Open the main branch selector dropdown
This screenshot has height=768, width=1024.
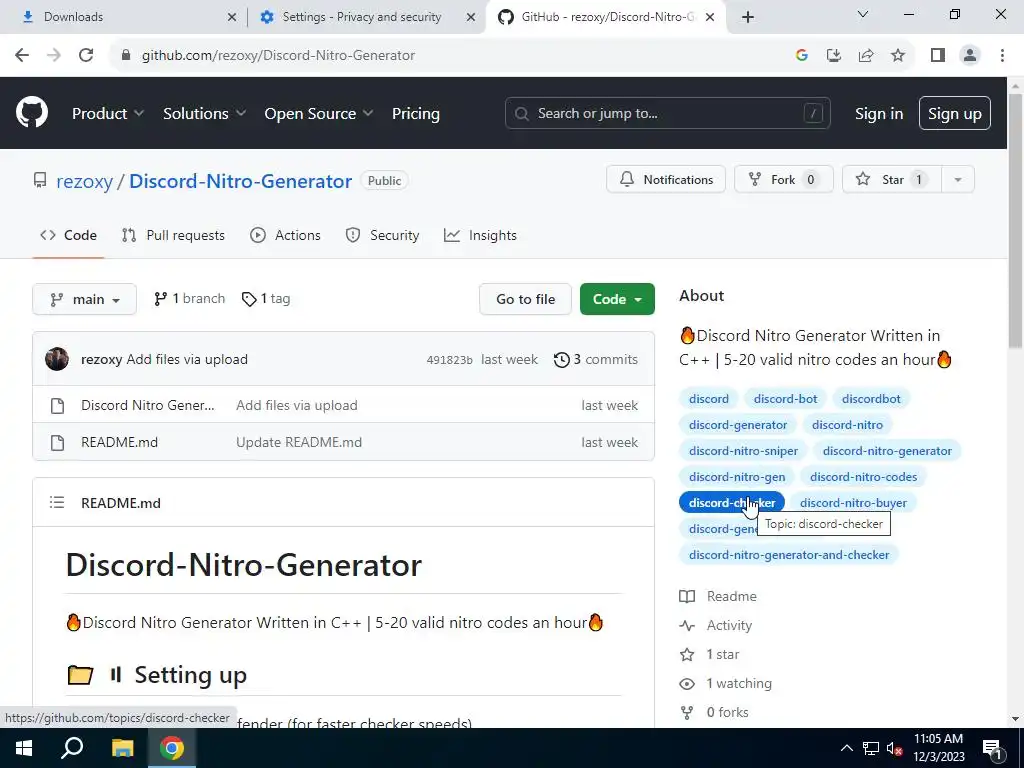tap(84, 299)
